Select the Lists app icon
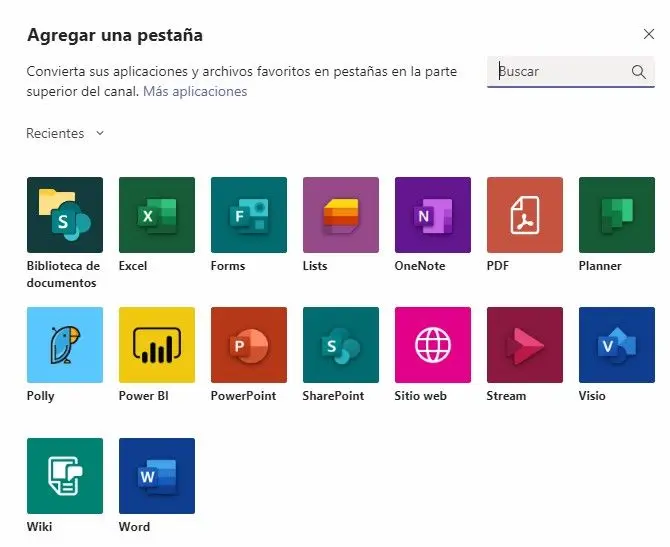 pos(340,215)
